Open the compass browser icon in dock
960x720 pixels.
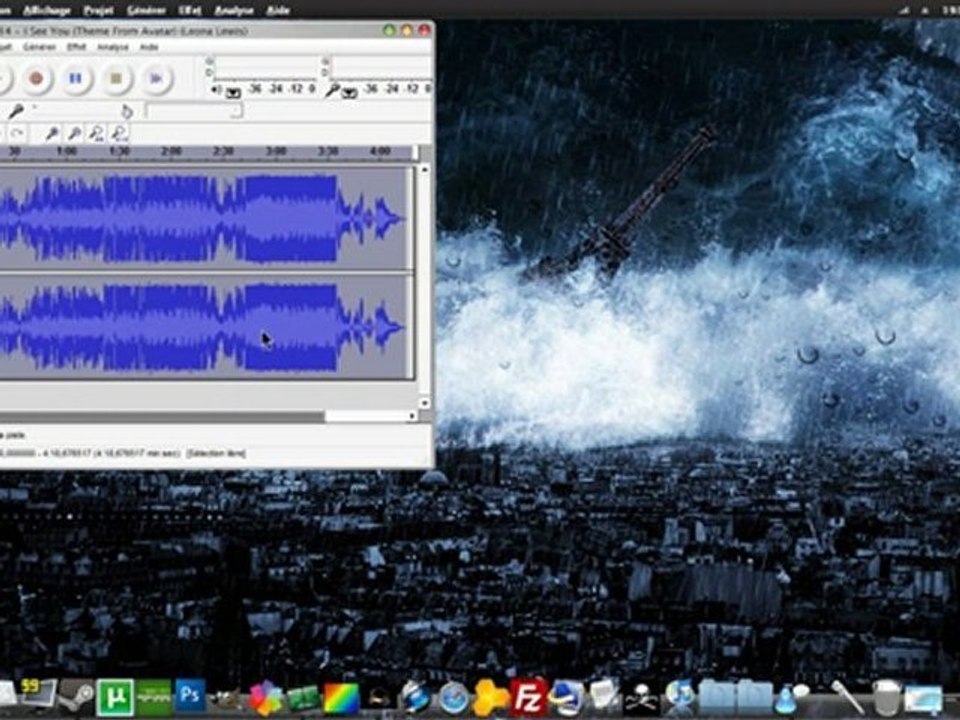(454, 699)
